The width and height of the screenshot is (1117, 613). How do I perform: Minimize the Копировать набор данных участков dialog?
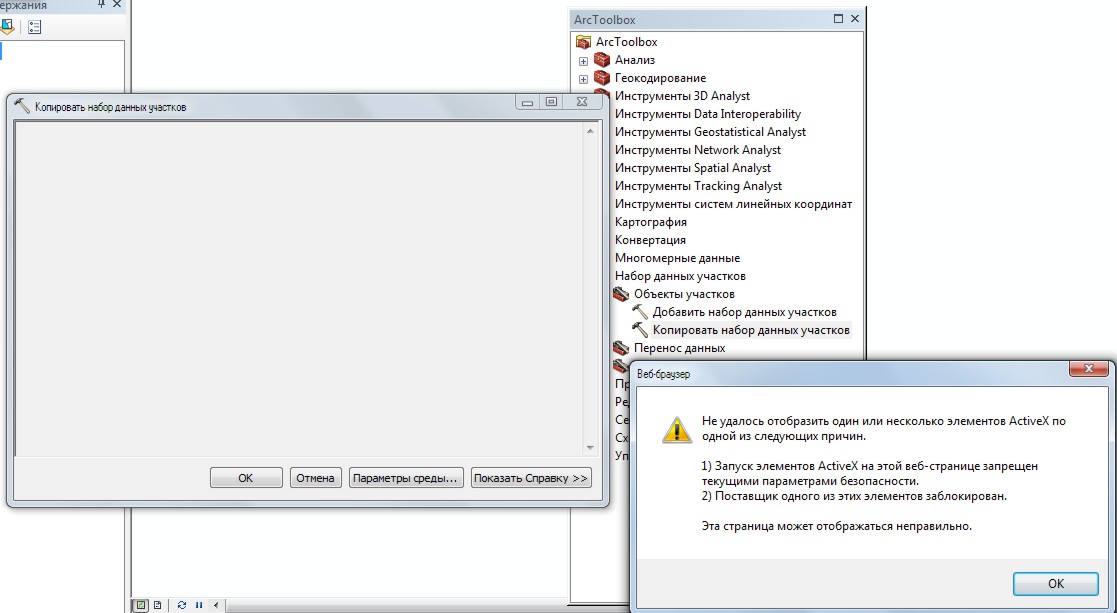tap(528, 103)
